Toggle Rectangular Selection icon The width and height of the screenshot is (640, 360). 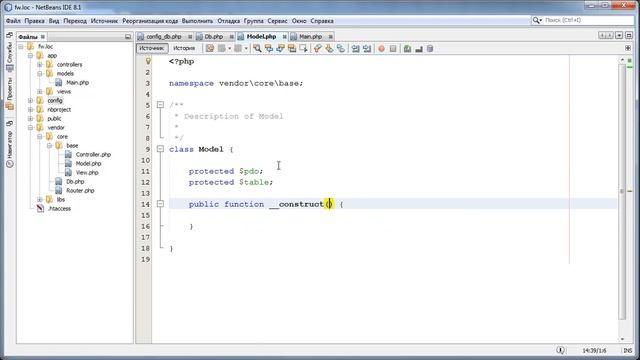[303, 49]
